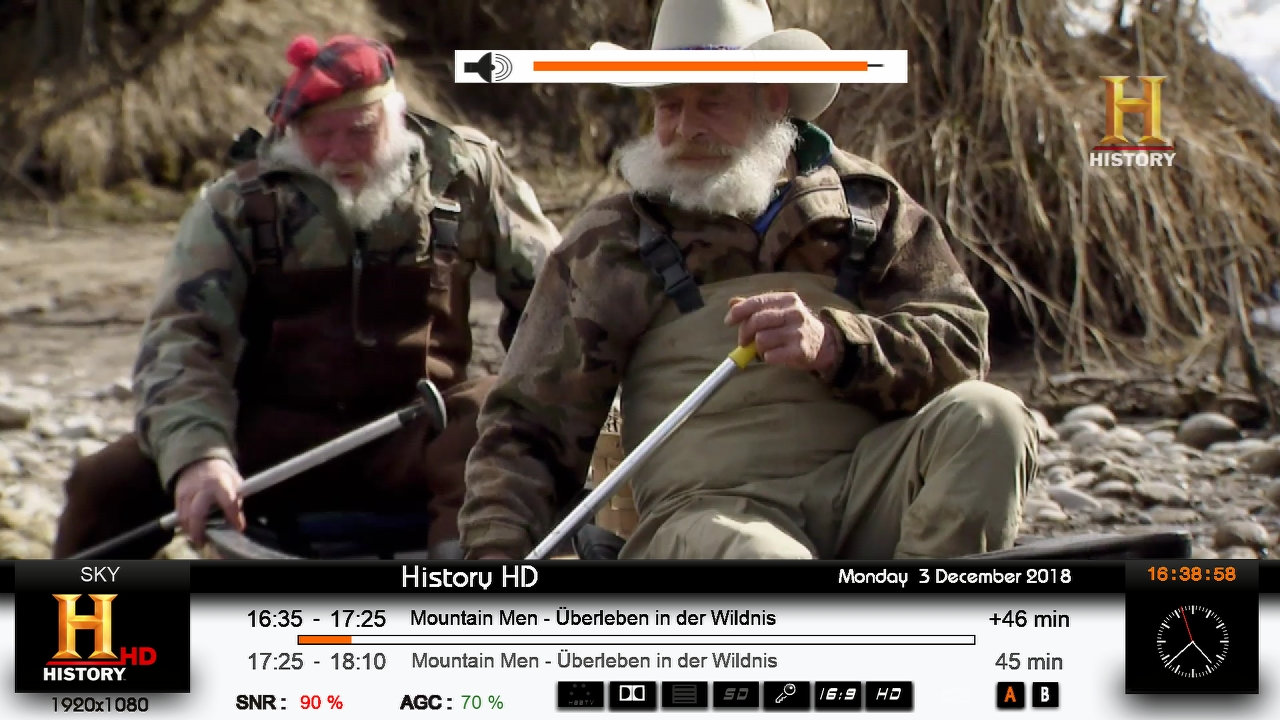The image size is (1280, 720).
Task: Click the programme progress bar
Action: (636, 640)
